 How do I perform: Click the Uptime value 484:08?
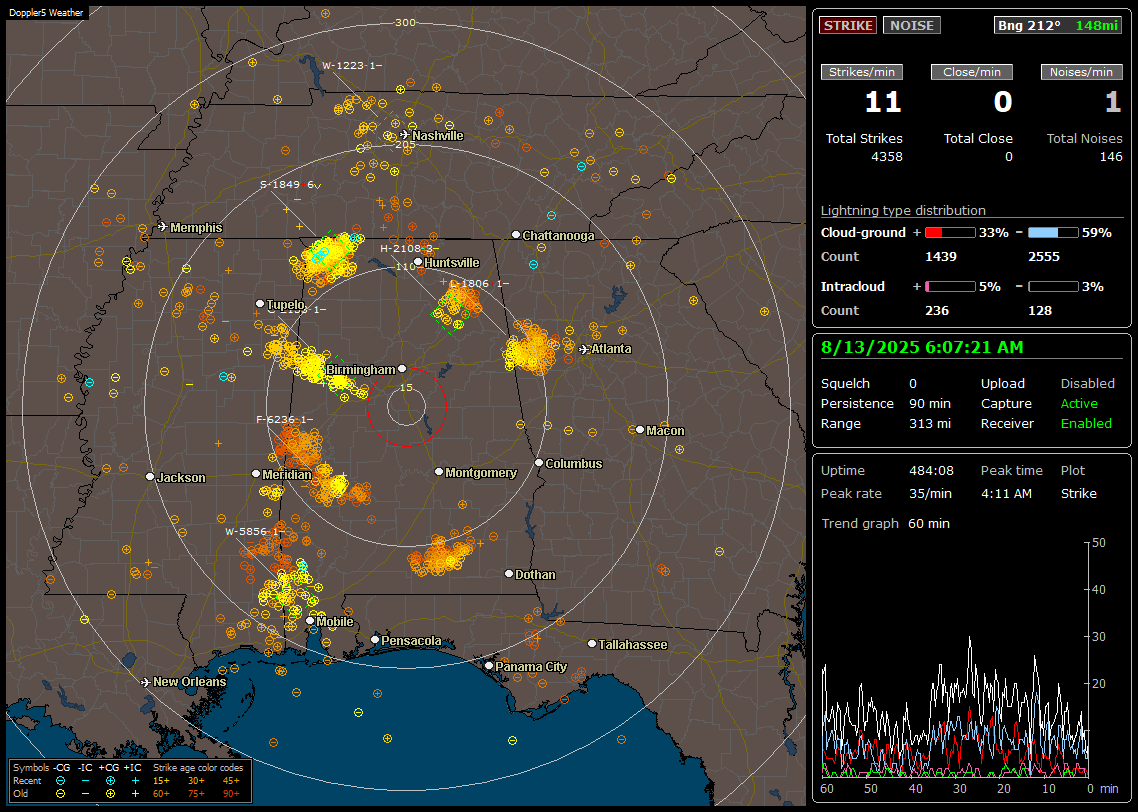tap(931, 471)
